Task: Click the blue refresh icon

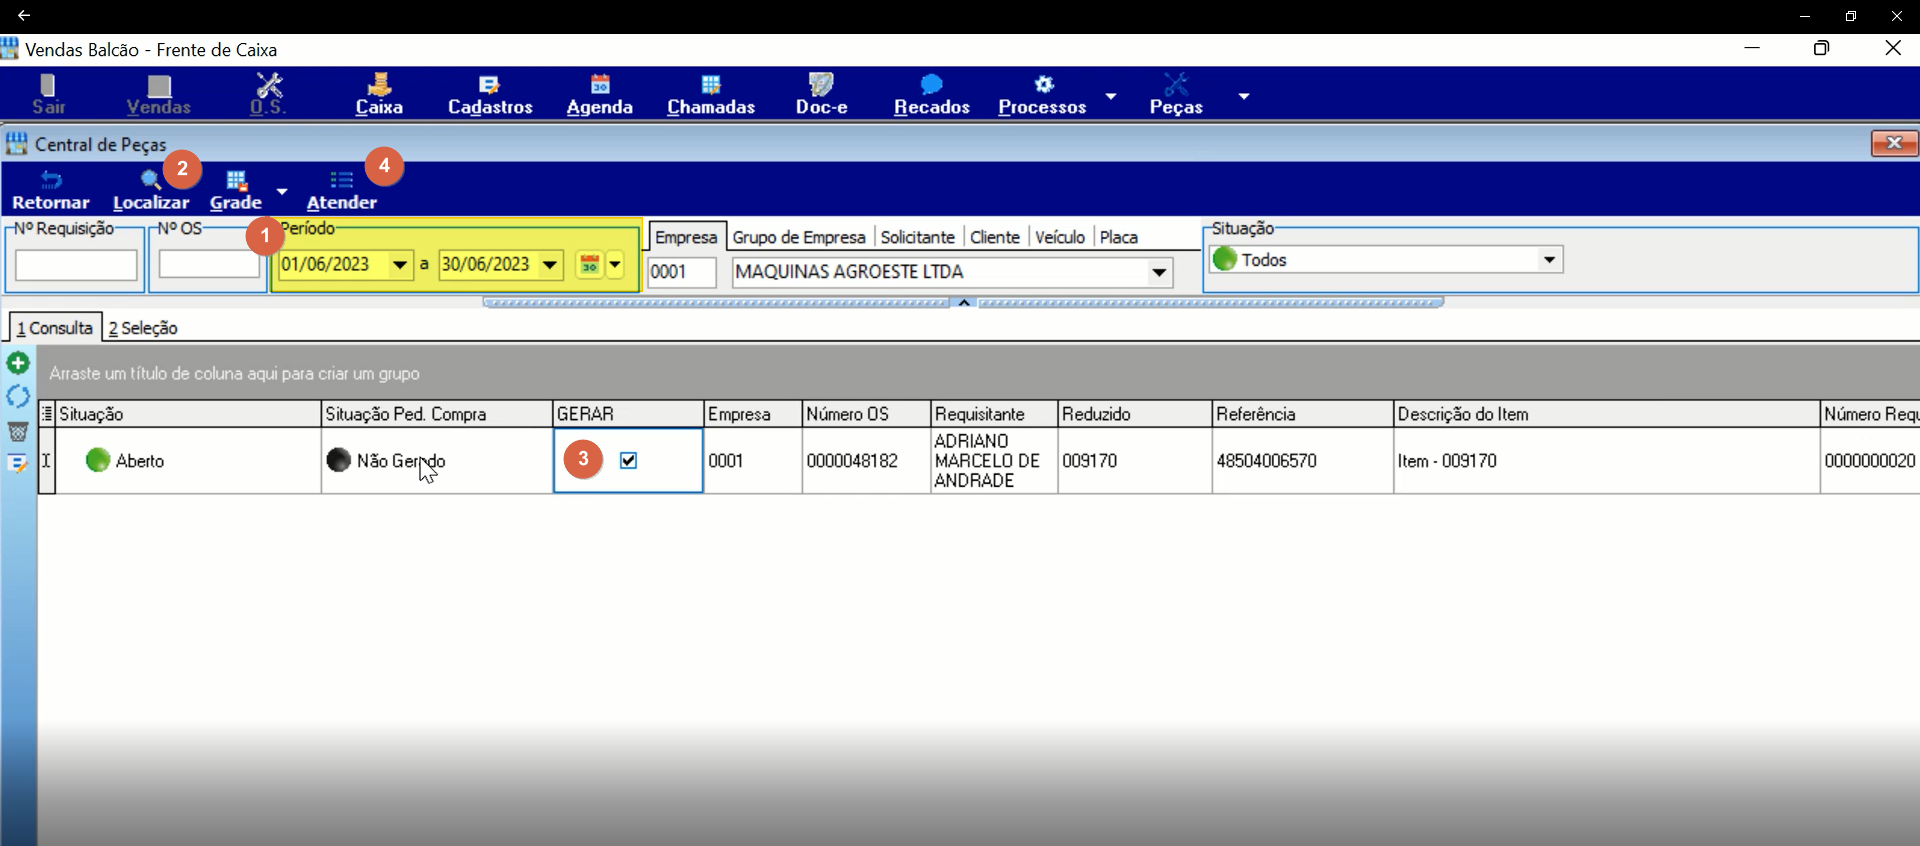Action: [18, 397]
